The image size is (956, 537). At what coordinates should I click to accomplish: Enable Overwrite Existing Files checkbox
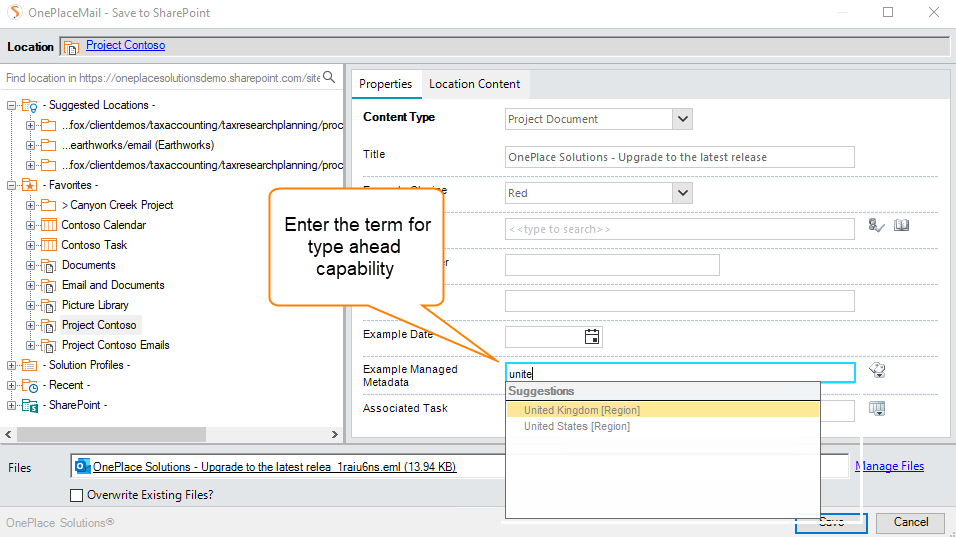pos(76,495)
